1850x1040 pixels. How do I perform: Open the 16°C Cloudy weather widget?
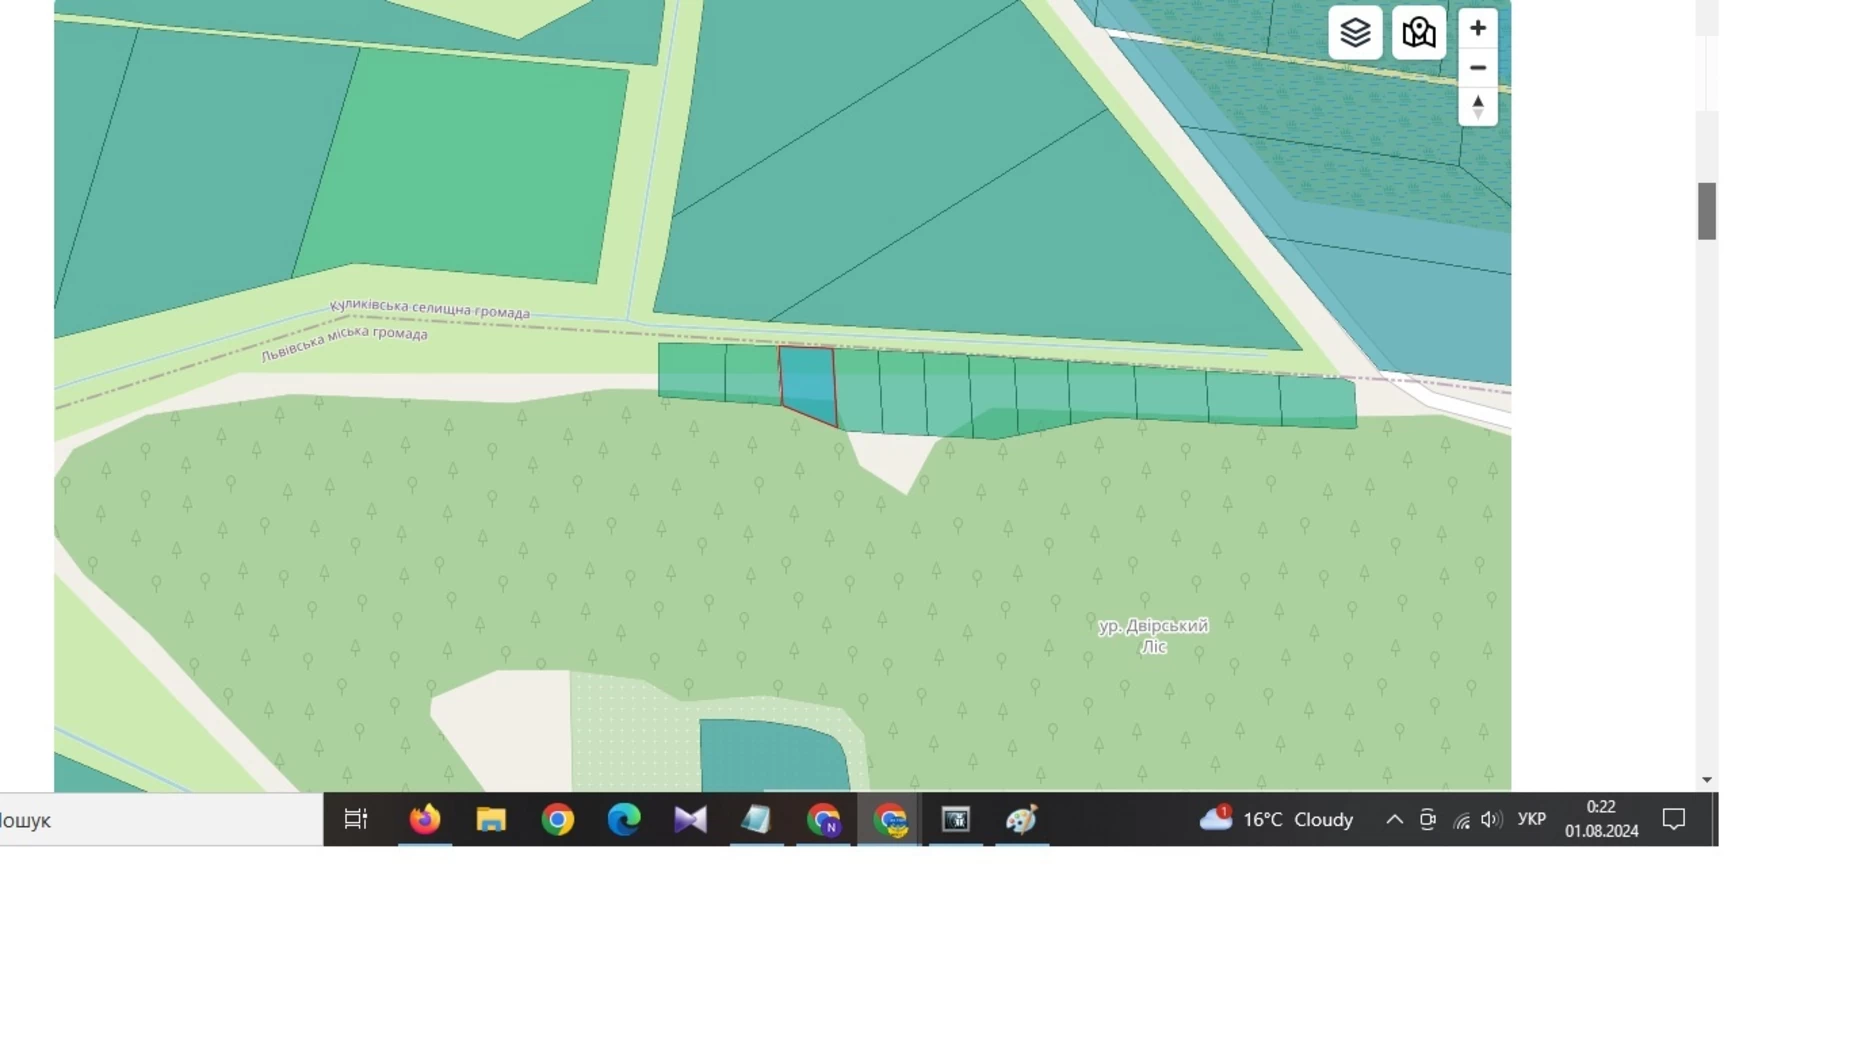pyautogui.click(x=1277, y=820)
